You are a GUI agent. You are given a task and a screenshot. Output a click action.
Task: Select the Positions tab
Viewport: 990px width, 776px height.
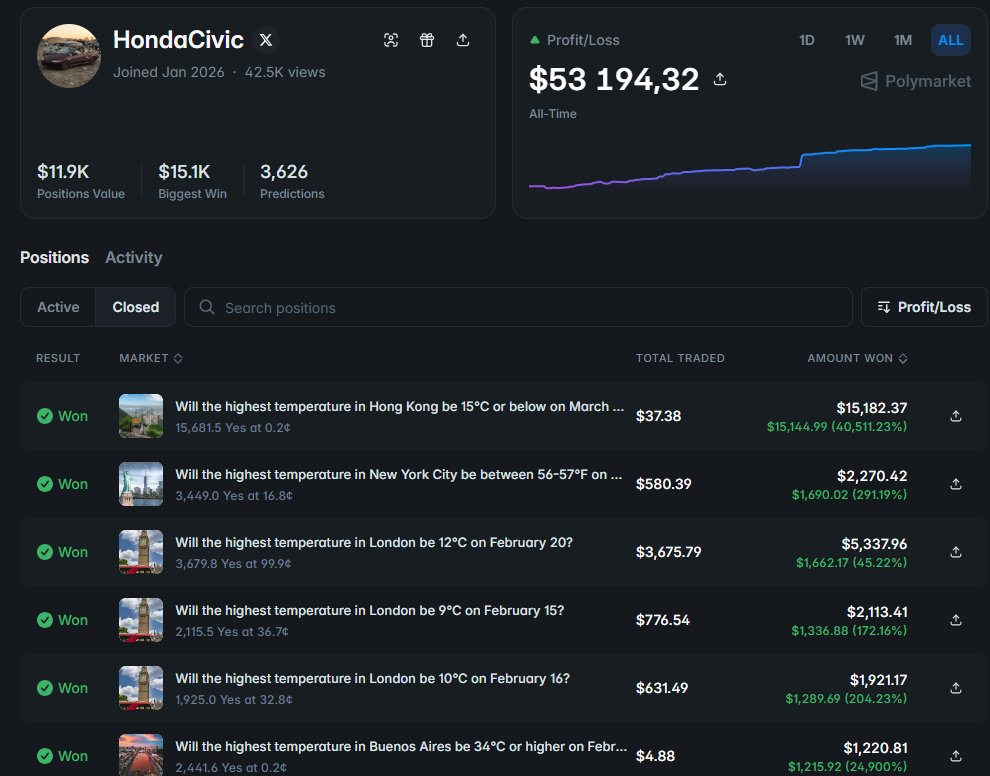click(54, 257)
